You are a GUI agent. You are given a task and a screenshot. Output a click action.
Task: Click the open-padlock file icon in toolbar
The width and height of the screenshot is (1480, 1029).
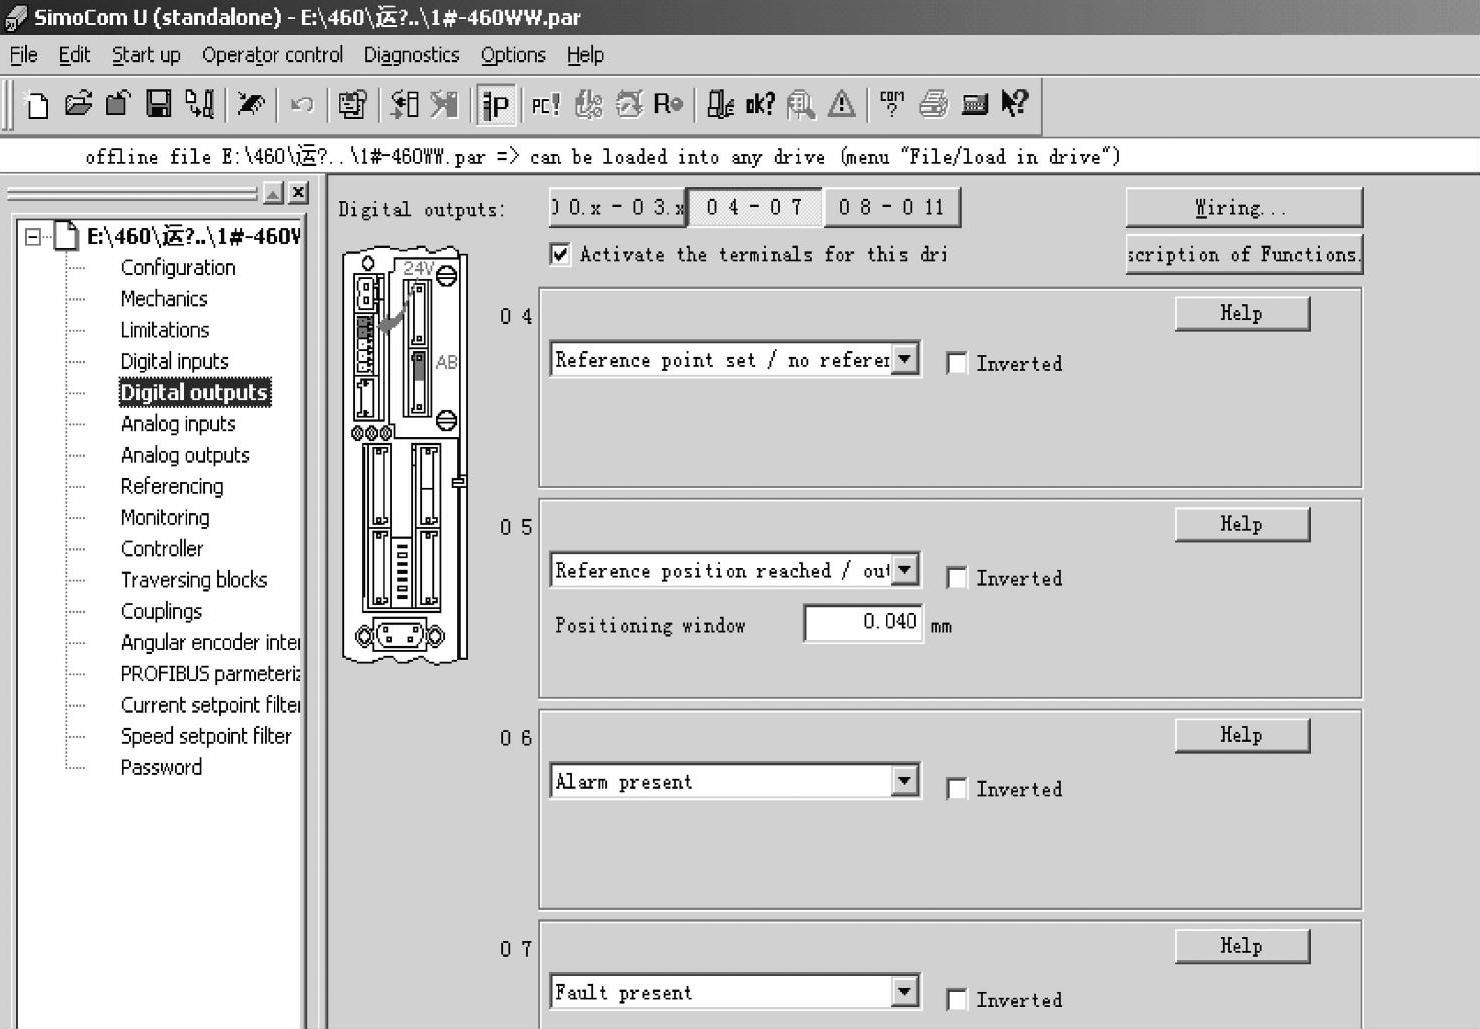coord(118,104)
